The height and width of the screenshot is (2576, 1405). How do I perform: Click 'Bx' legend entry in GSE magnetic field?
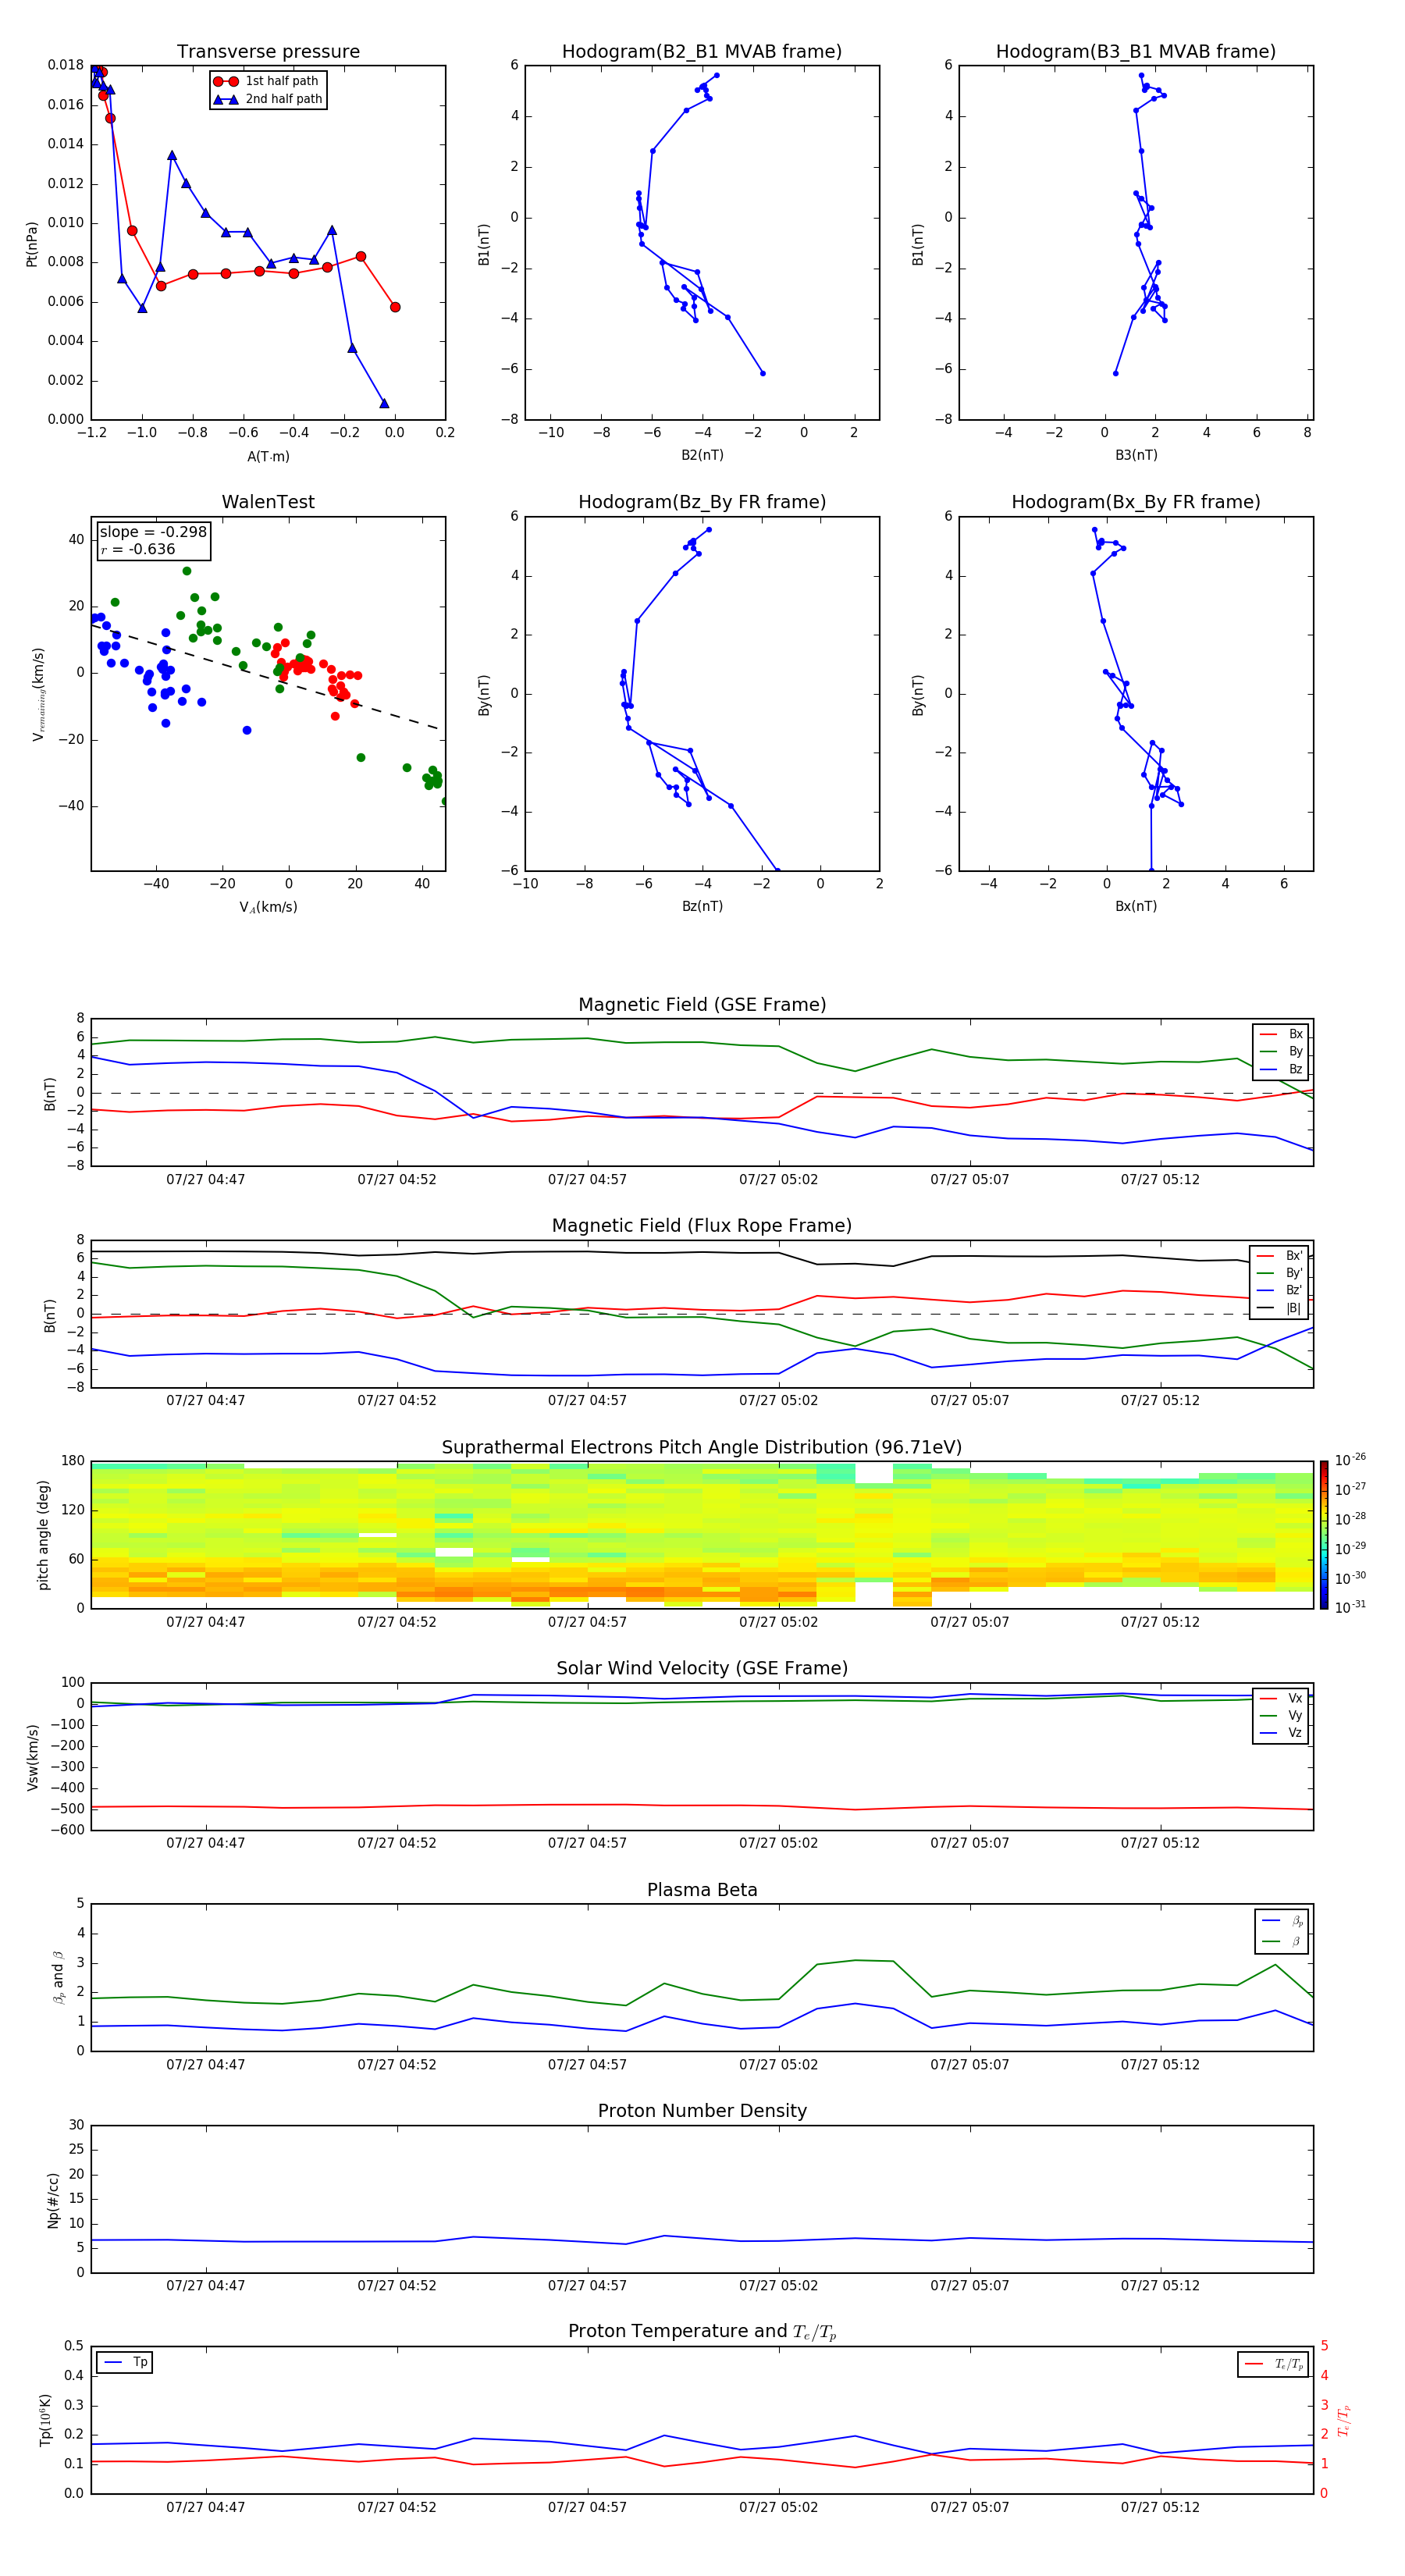(x=1282, y=1034)
